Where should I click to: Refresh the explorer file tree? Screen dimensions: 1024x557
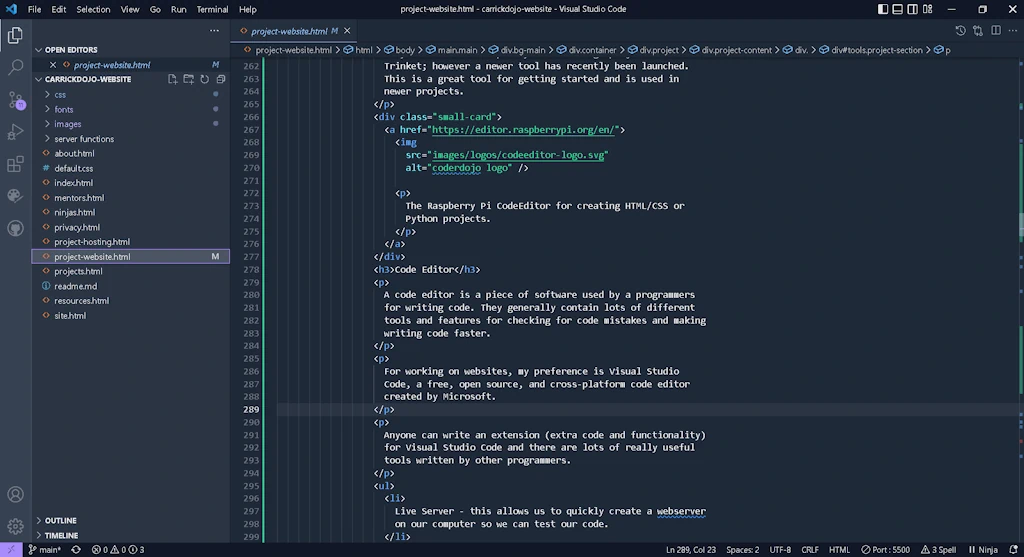[204, 79]
